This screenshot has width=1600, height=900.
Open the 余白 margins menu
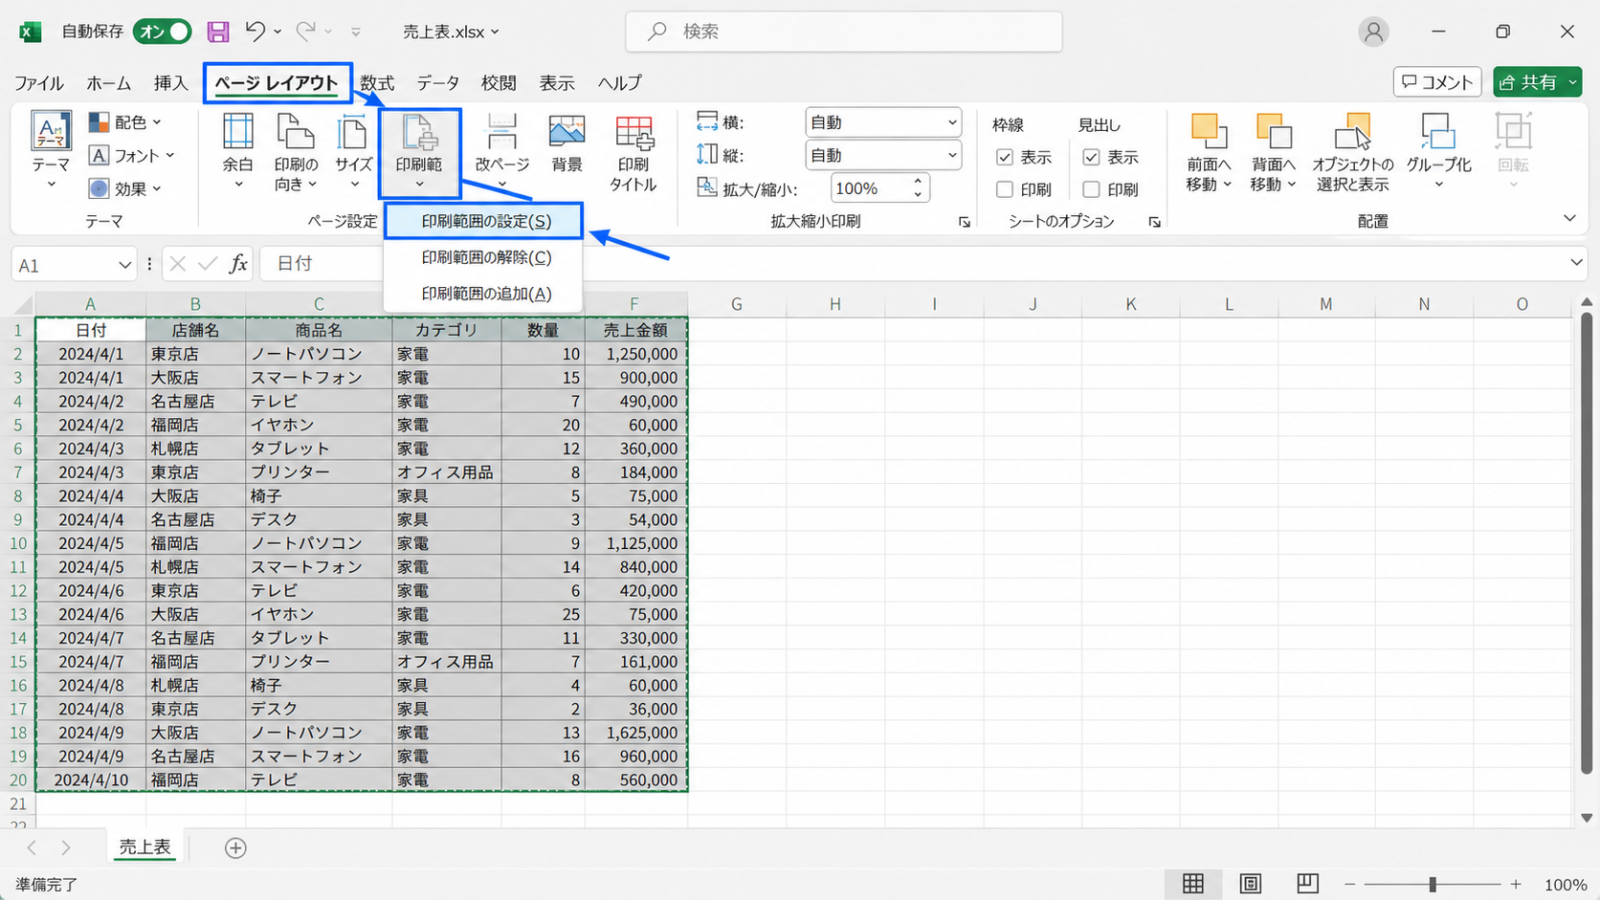(x=238, y=150)
